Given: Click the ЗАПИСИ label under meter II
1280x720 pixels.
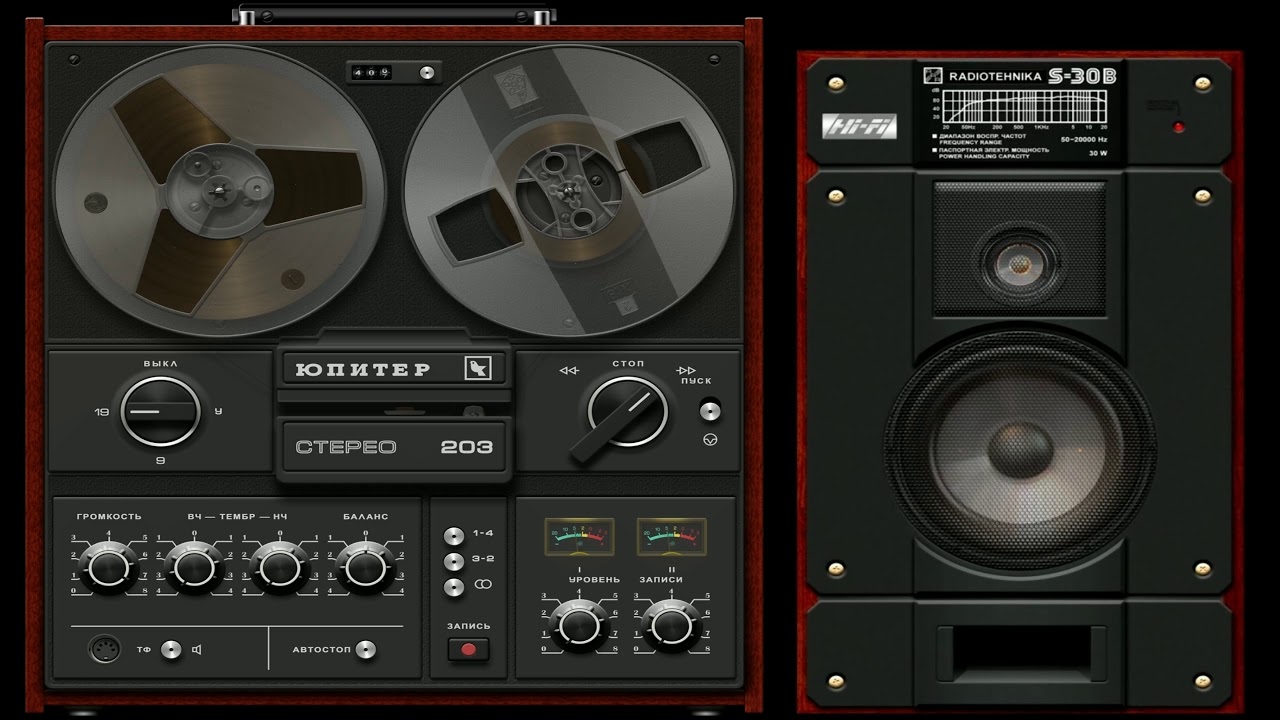Looking at the screenshot, I should click(x=660, y=580).
